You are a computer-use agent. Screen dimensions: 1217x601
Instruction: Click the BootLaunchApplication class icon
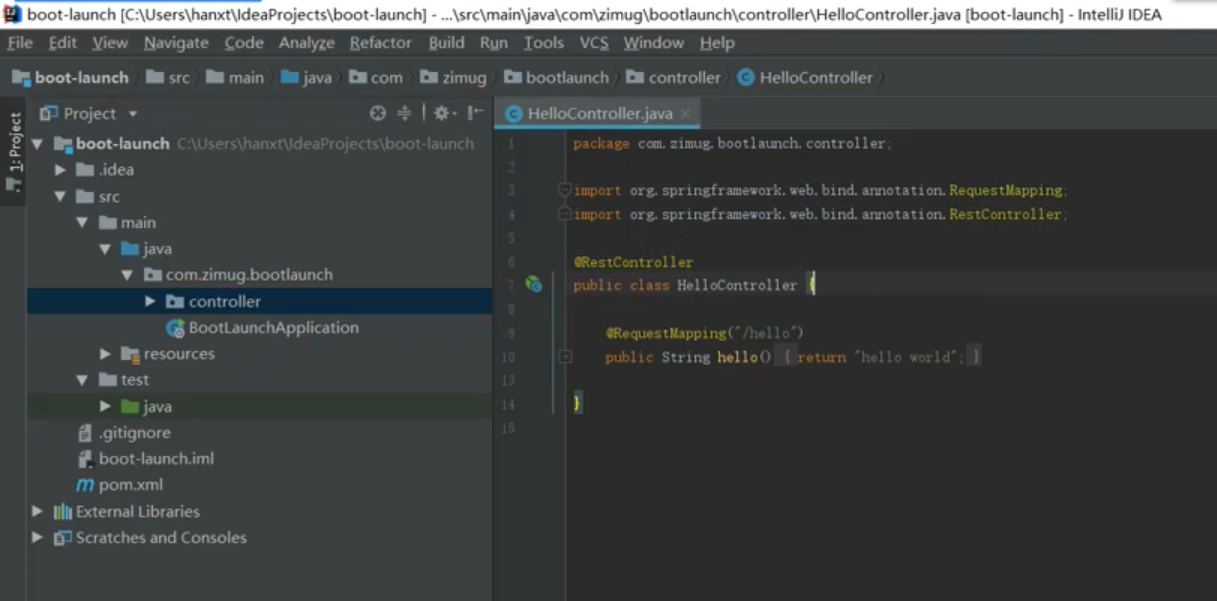[x=175, y=328]
